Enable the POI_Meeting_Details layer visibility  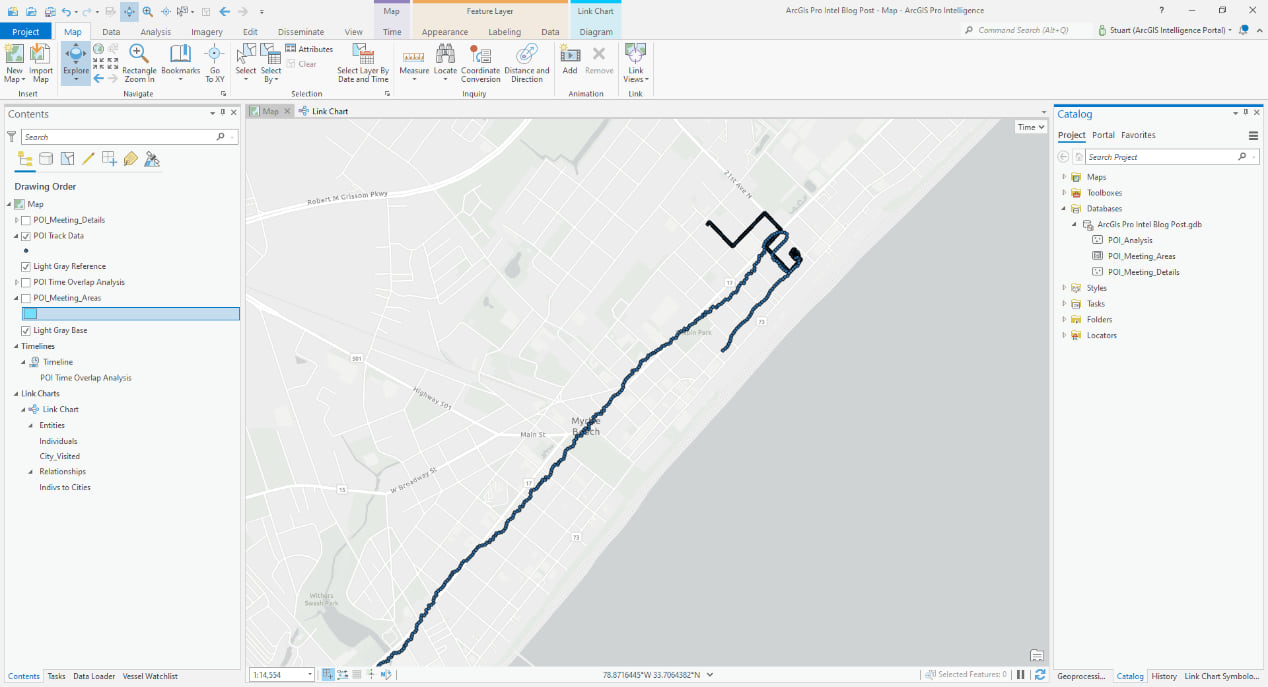[x=26, y=220]
